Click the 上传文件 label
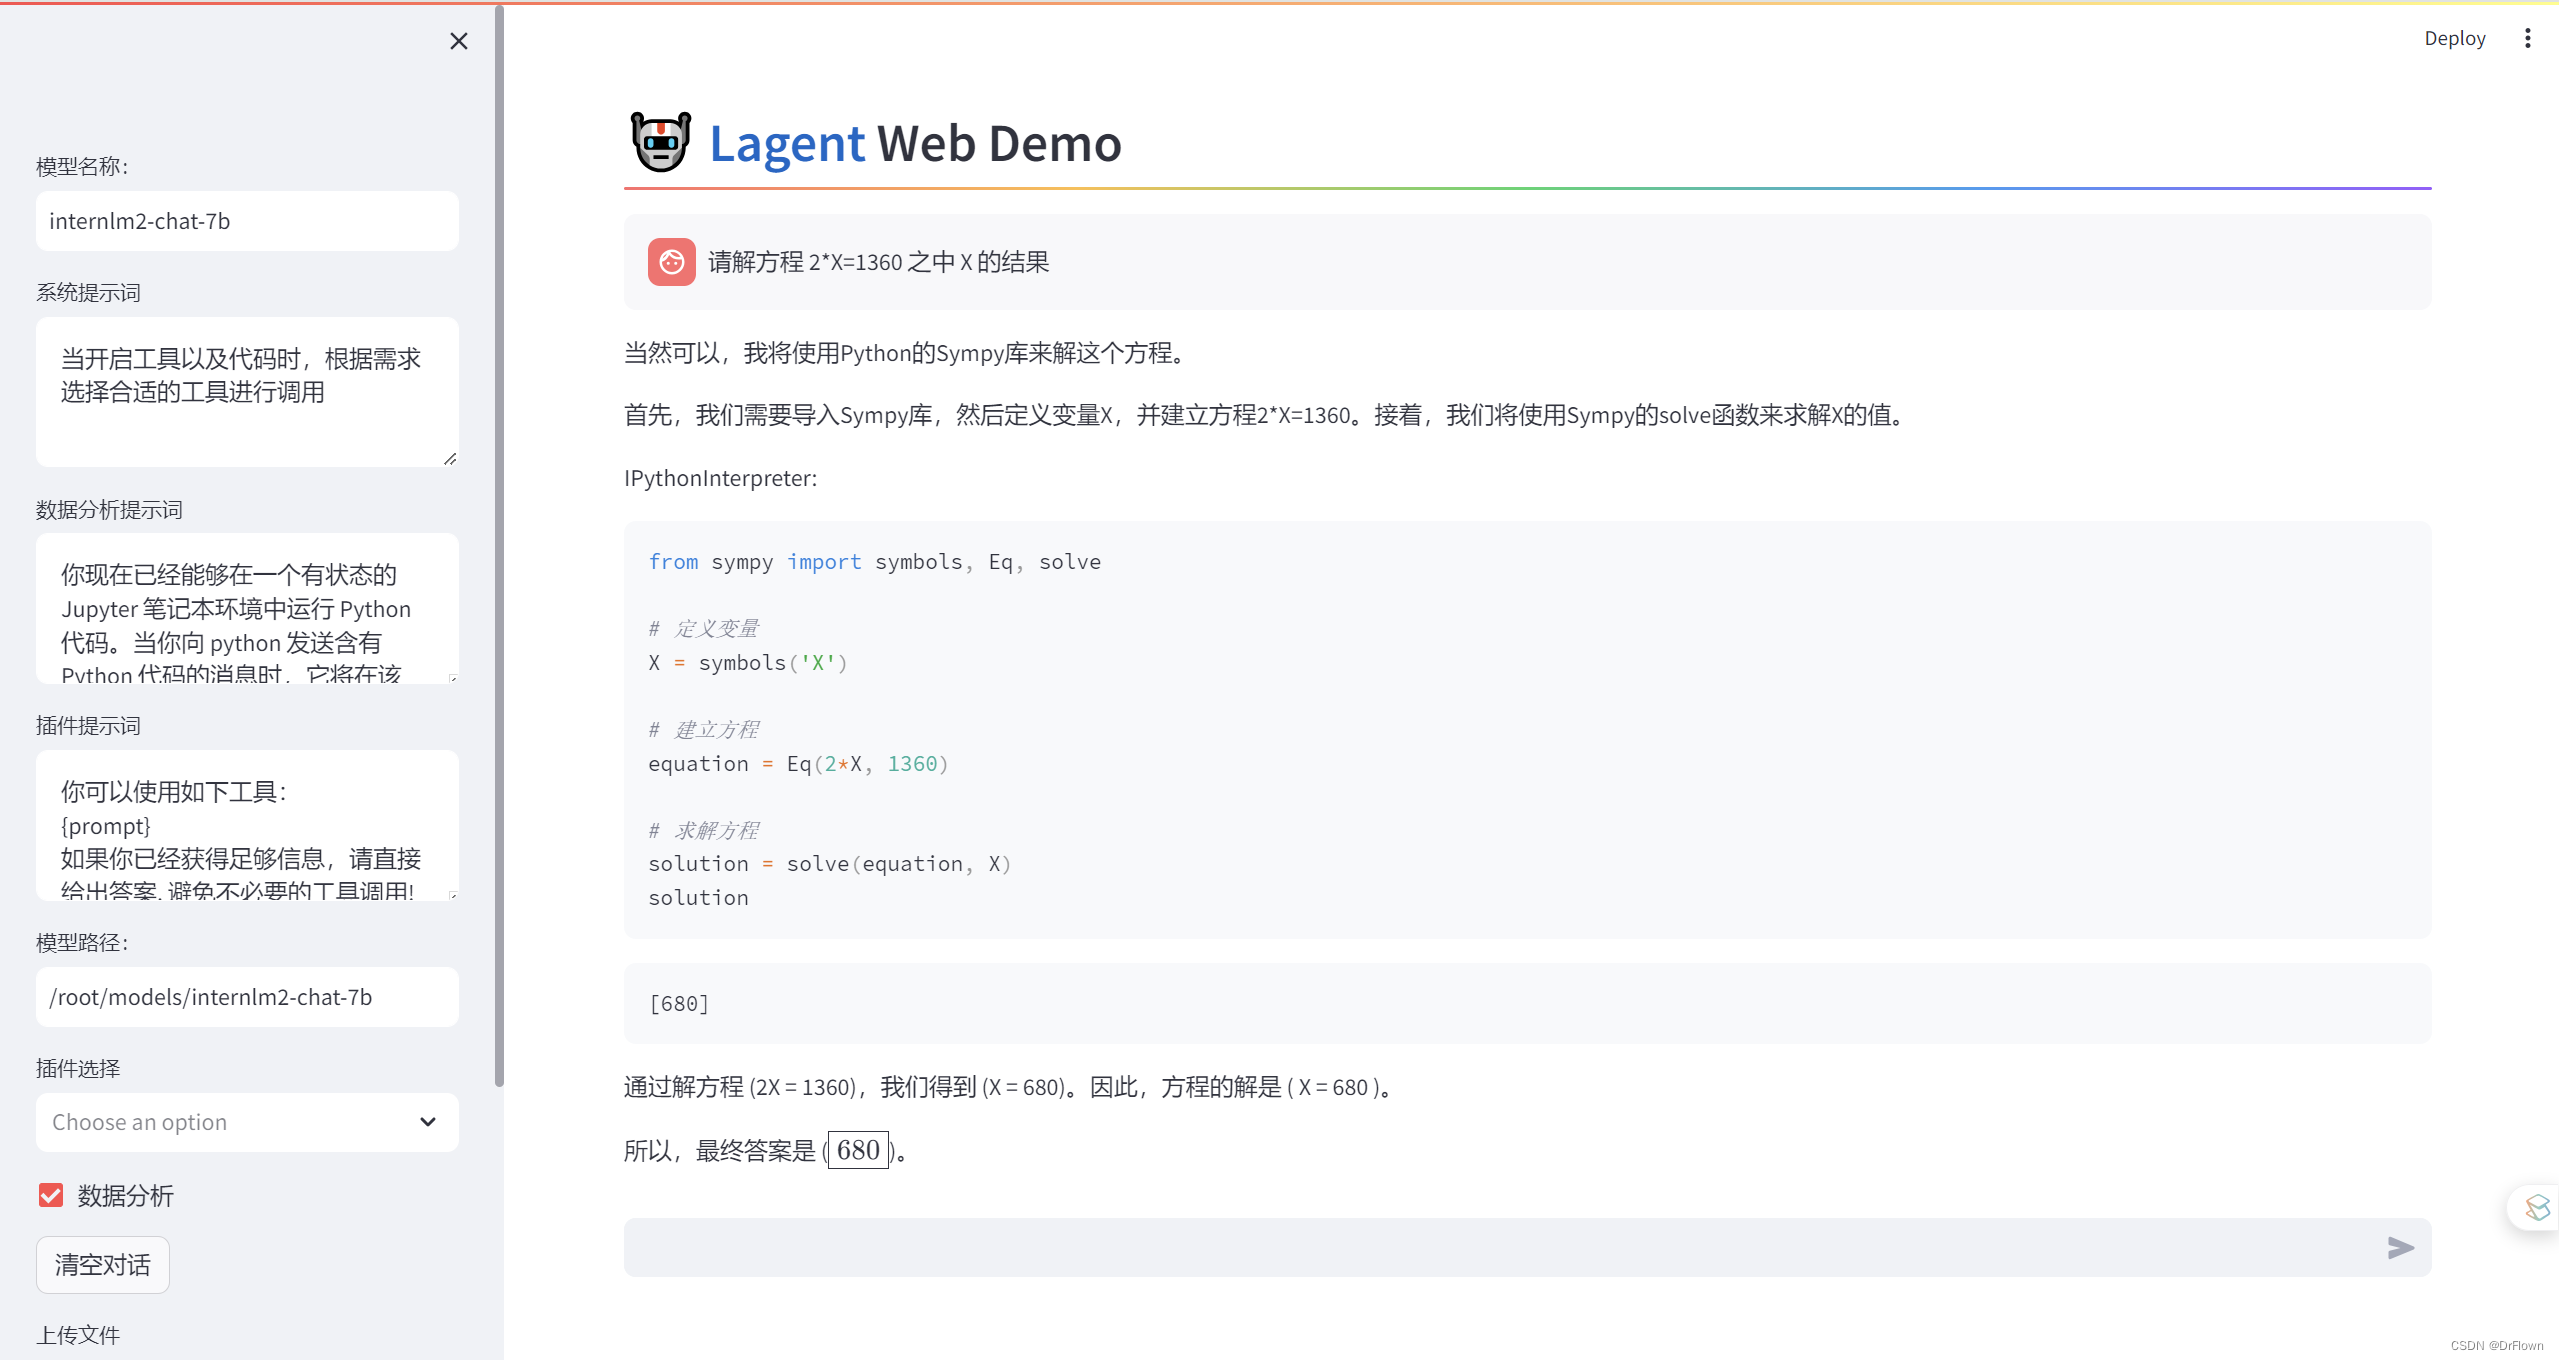The image size is (2559, 1360). click(78, 1334)
